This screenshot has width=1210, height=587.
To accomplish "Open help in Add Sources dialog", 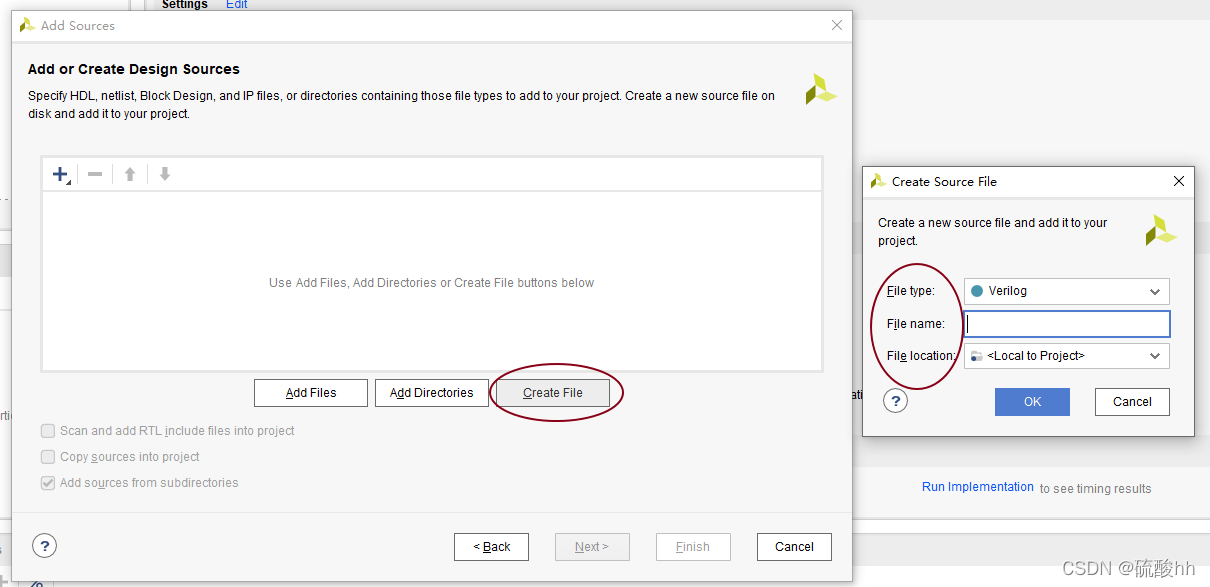I will click(44, 545).
